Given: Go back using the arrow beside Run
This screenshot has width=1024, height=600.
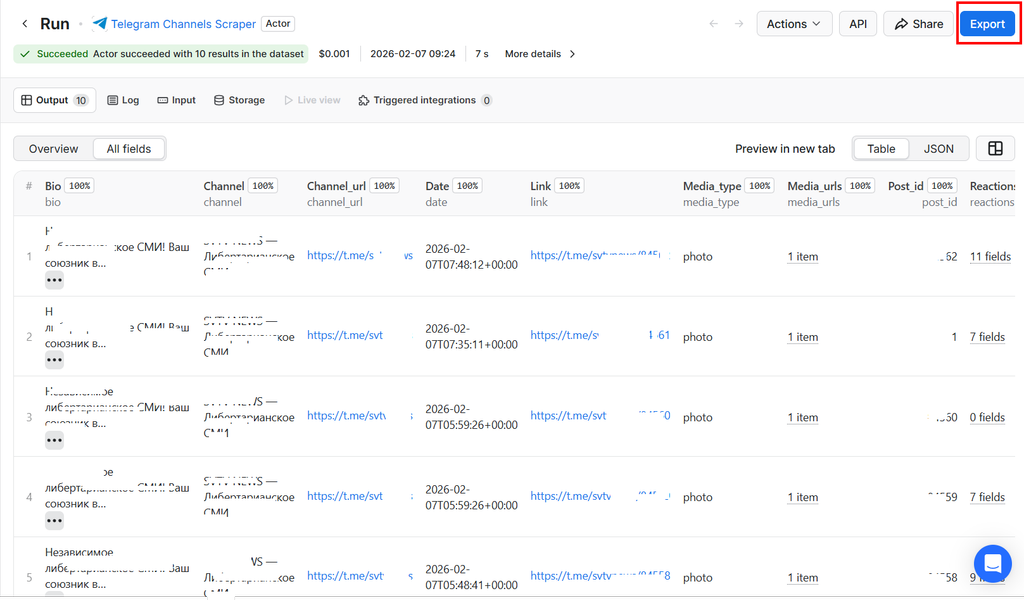Looking at the screenshot, I should (x=25, y=24).
